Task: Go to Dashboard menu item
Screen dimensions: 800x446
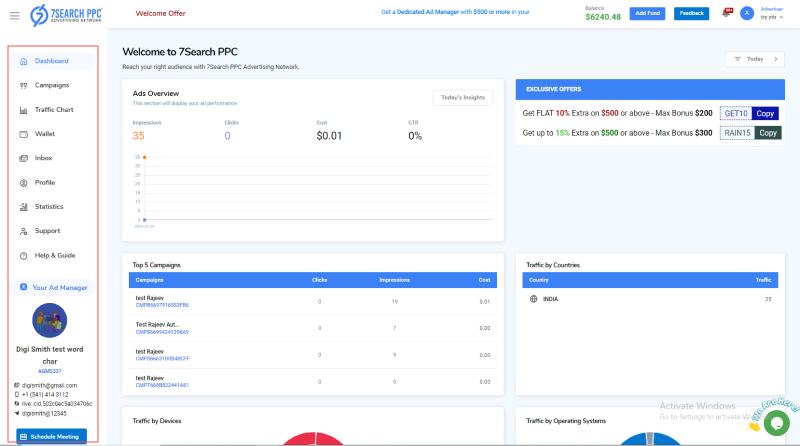Action: [x=52, y=61]
